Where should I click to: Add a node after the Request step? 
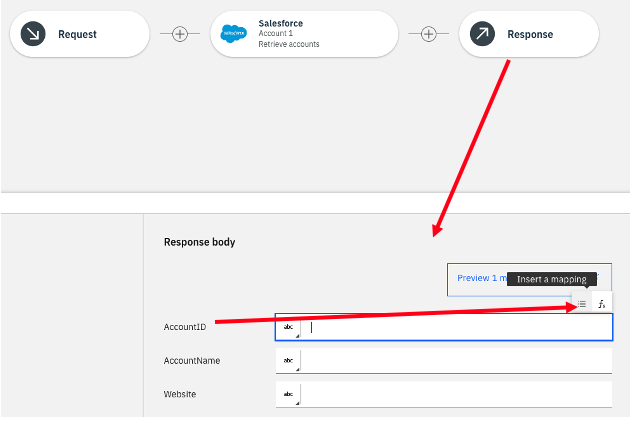[180, 34]
